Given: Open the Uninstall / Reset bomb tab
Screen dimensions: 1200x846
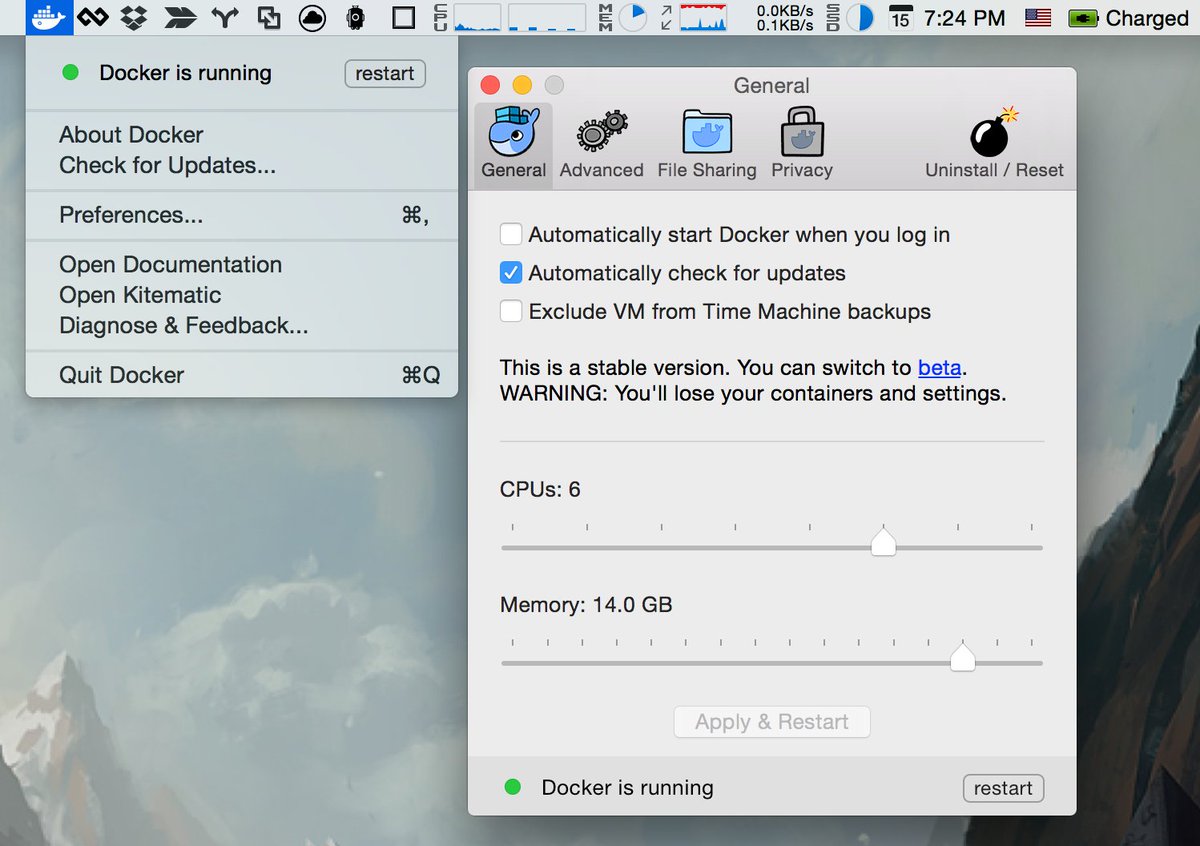Looking at the screenshot, I should 994,144.
